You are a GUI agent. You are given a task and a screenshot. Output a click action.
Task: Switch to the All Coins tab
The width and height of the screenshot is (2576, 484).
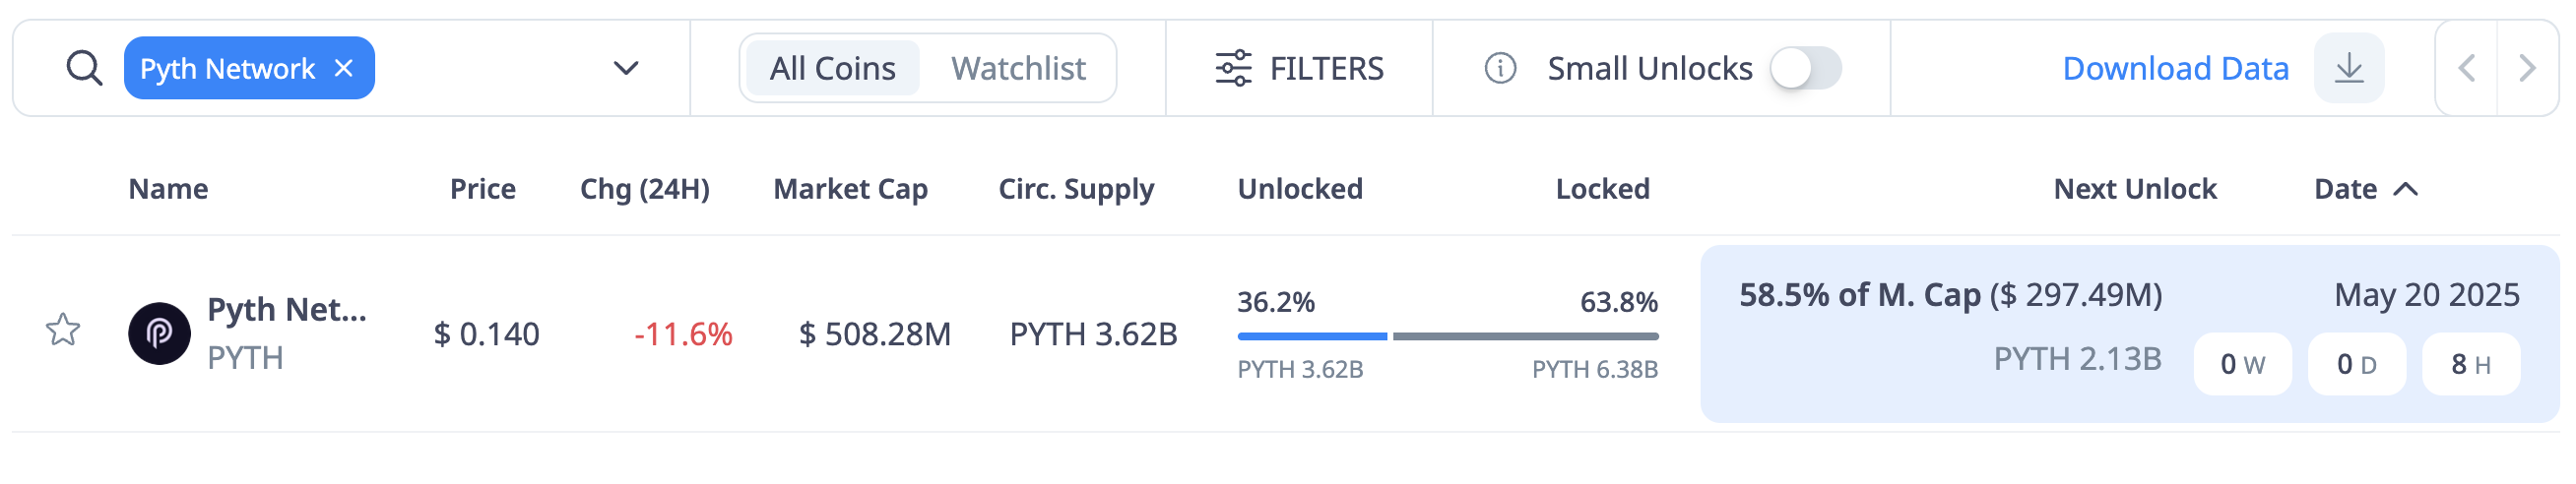832,68
